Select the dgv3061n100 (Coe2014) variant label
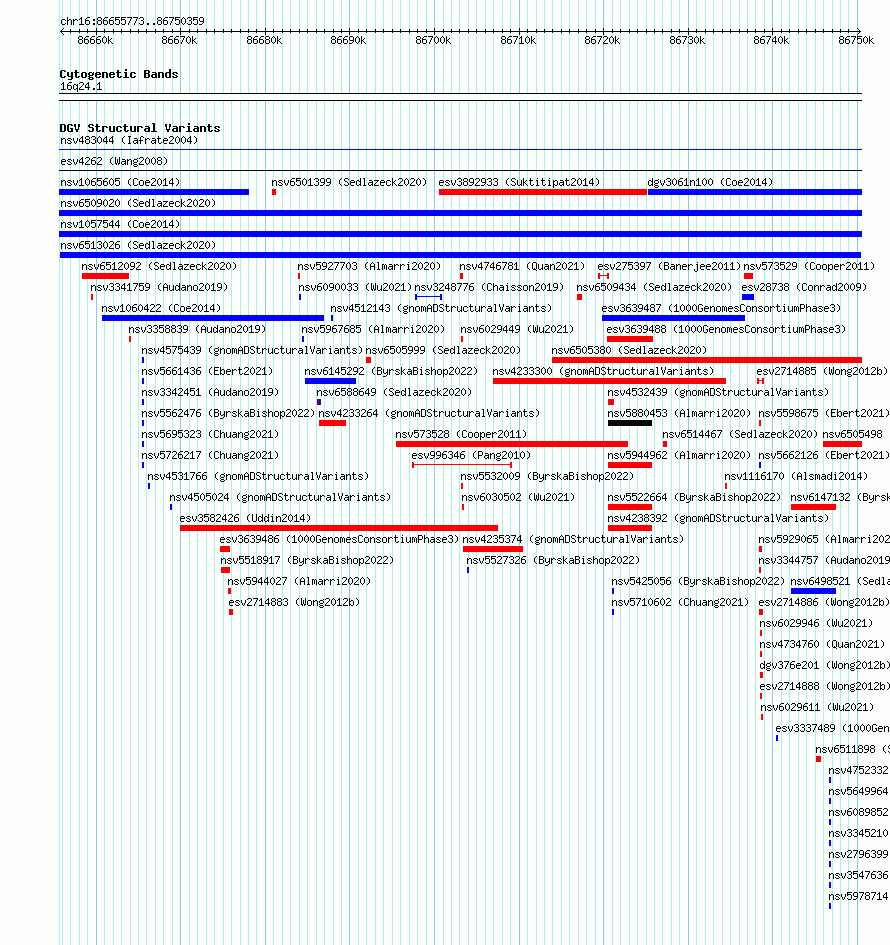The image size is (890, 945). point(710,183)
